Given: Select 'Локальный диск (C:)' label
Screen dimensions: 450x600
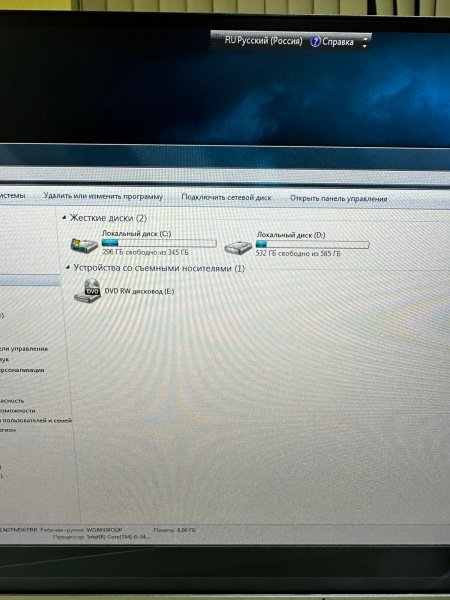Looking at the screenshot, I should [136, 233].
